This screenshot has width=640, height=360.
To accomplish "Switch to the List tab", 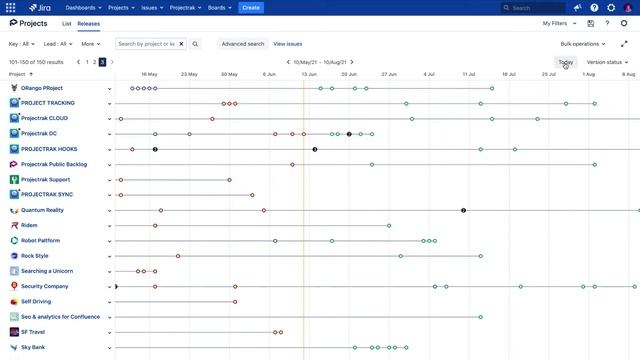I will pyautogui.click(x=67, y=24).
